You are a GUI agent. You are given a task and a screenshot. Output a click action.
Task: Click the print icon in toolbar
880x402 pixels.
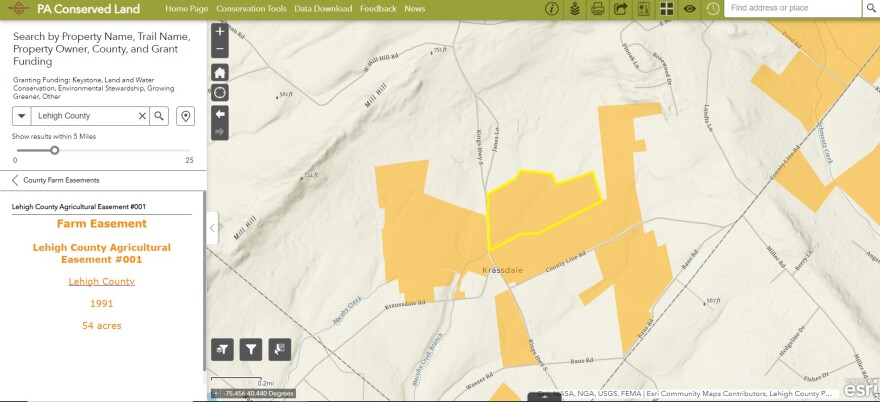point(597,9)
